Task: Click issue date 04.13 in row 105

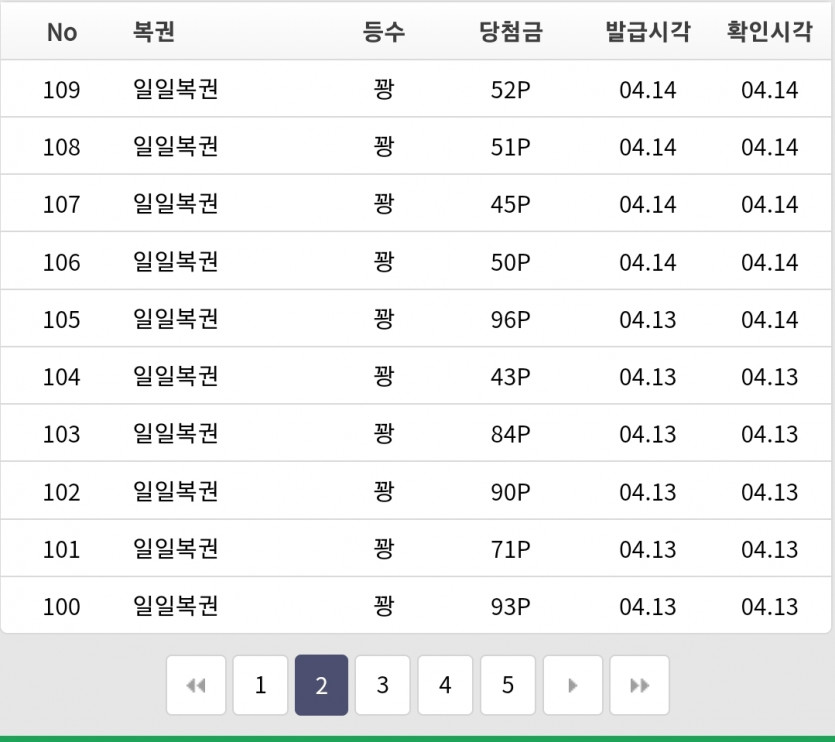Action: (648, 320)
